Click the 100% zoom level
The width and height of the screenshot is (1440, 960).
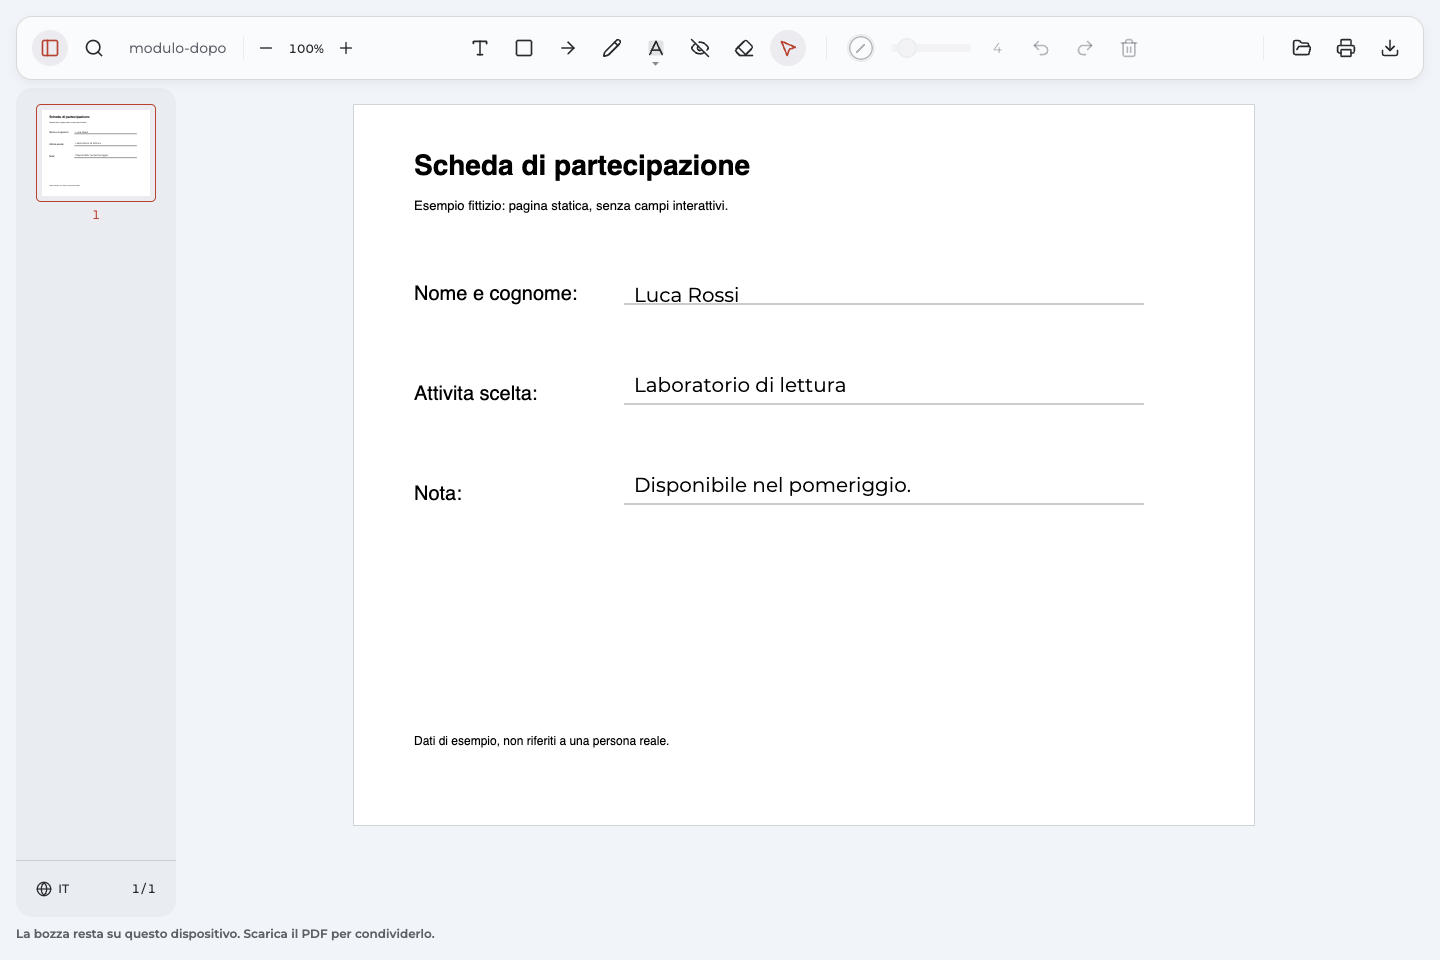(306, 48)
